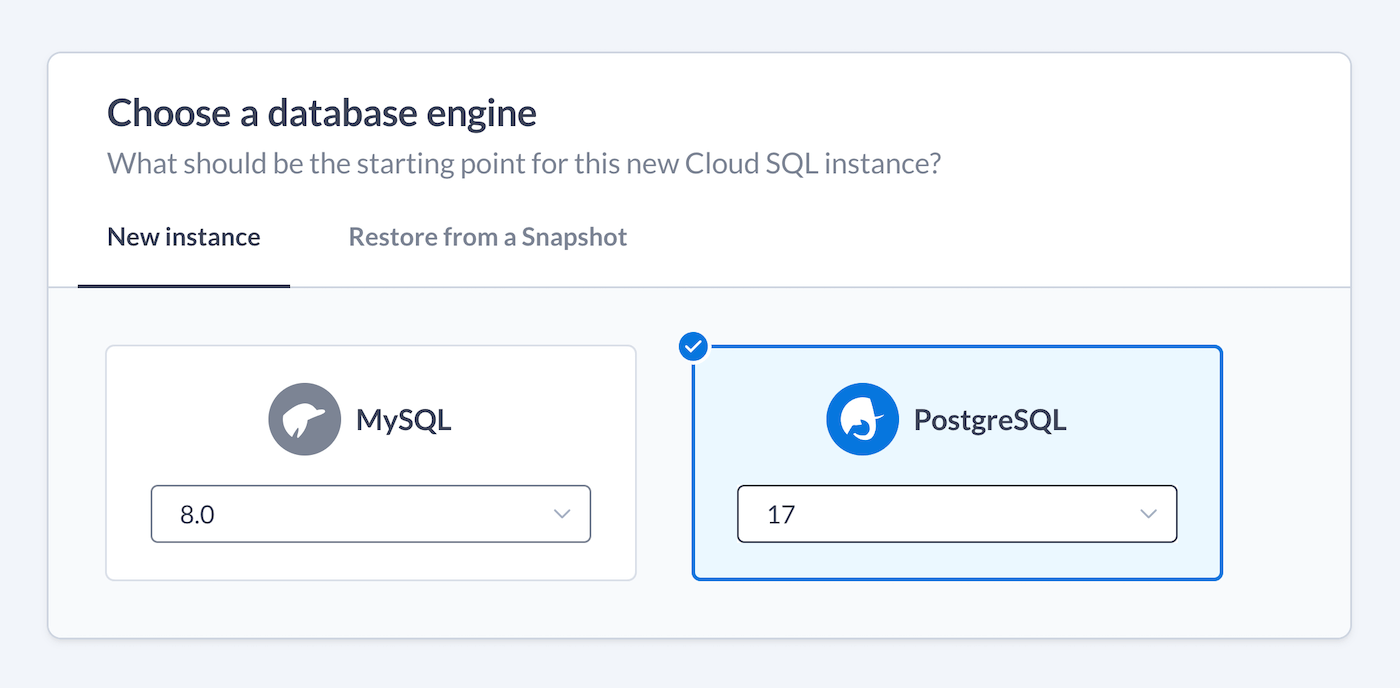Viewport: 1400px width, 688px height.
Task: Click the Choose a database engine heading
Action: point(322,113)
